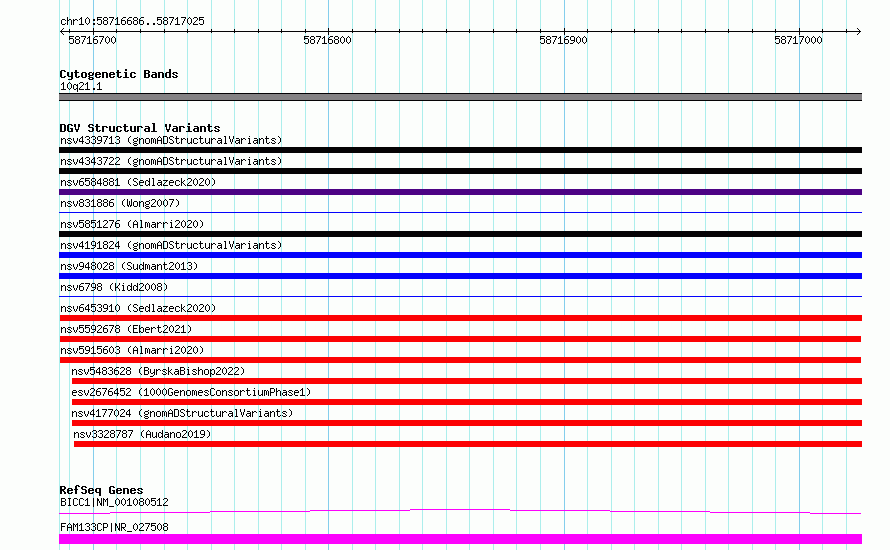The image size is (890, 550).
Task: Select the nsv6798 Kidd2008 label
Action: coord(114,287)
